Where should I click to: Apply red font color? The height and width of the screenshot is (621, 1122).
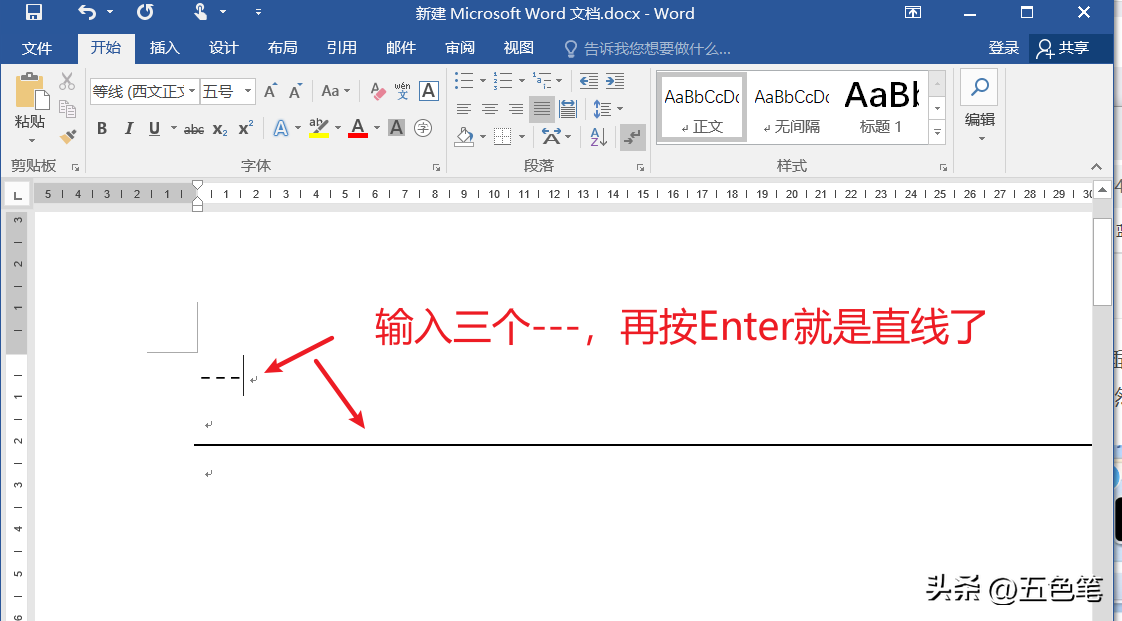point(358,129)
